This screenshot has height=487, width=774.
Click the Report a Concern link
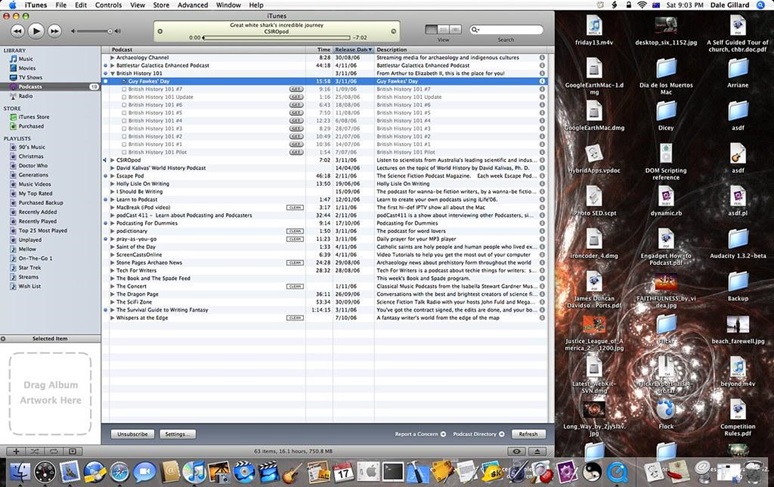[x=420, y=434]
